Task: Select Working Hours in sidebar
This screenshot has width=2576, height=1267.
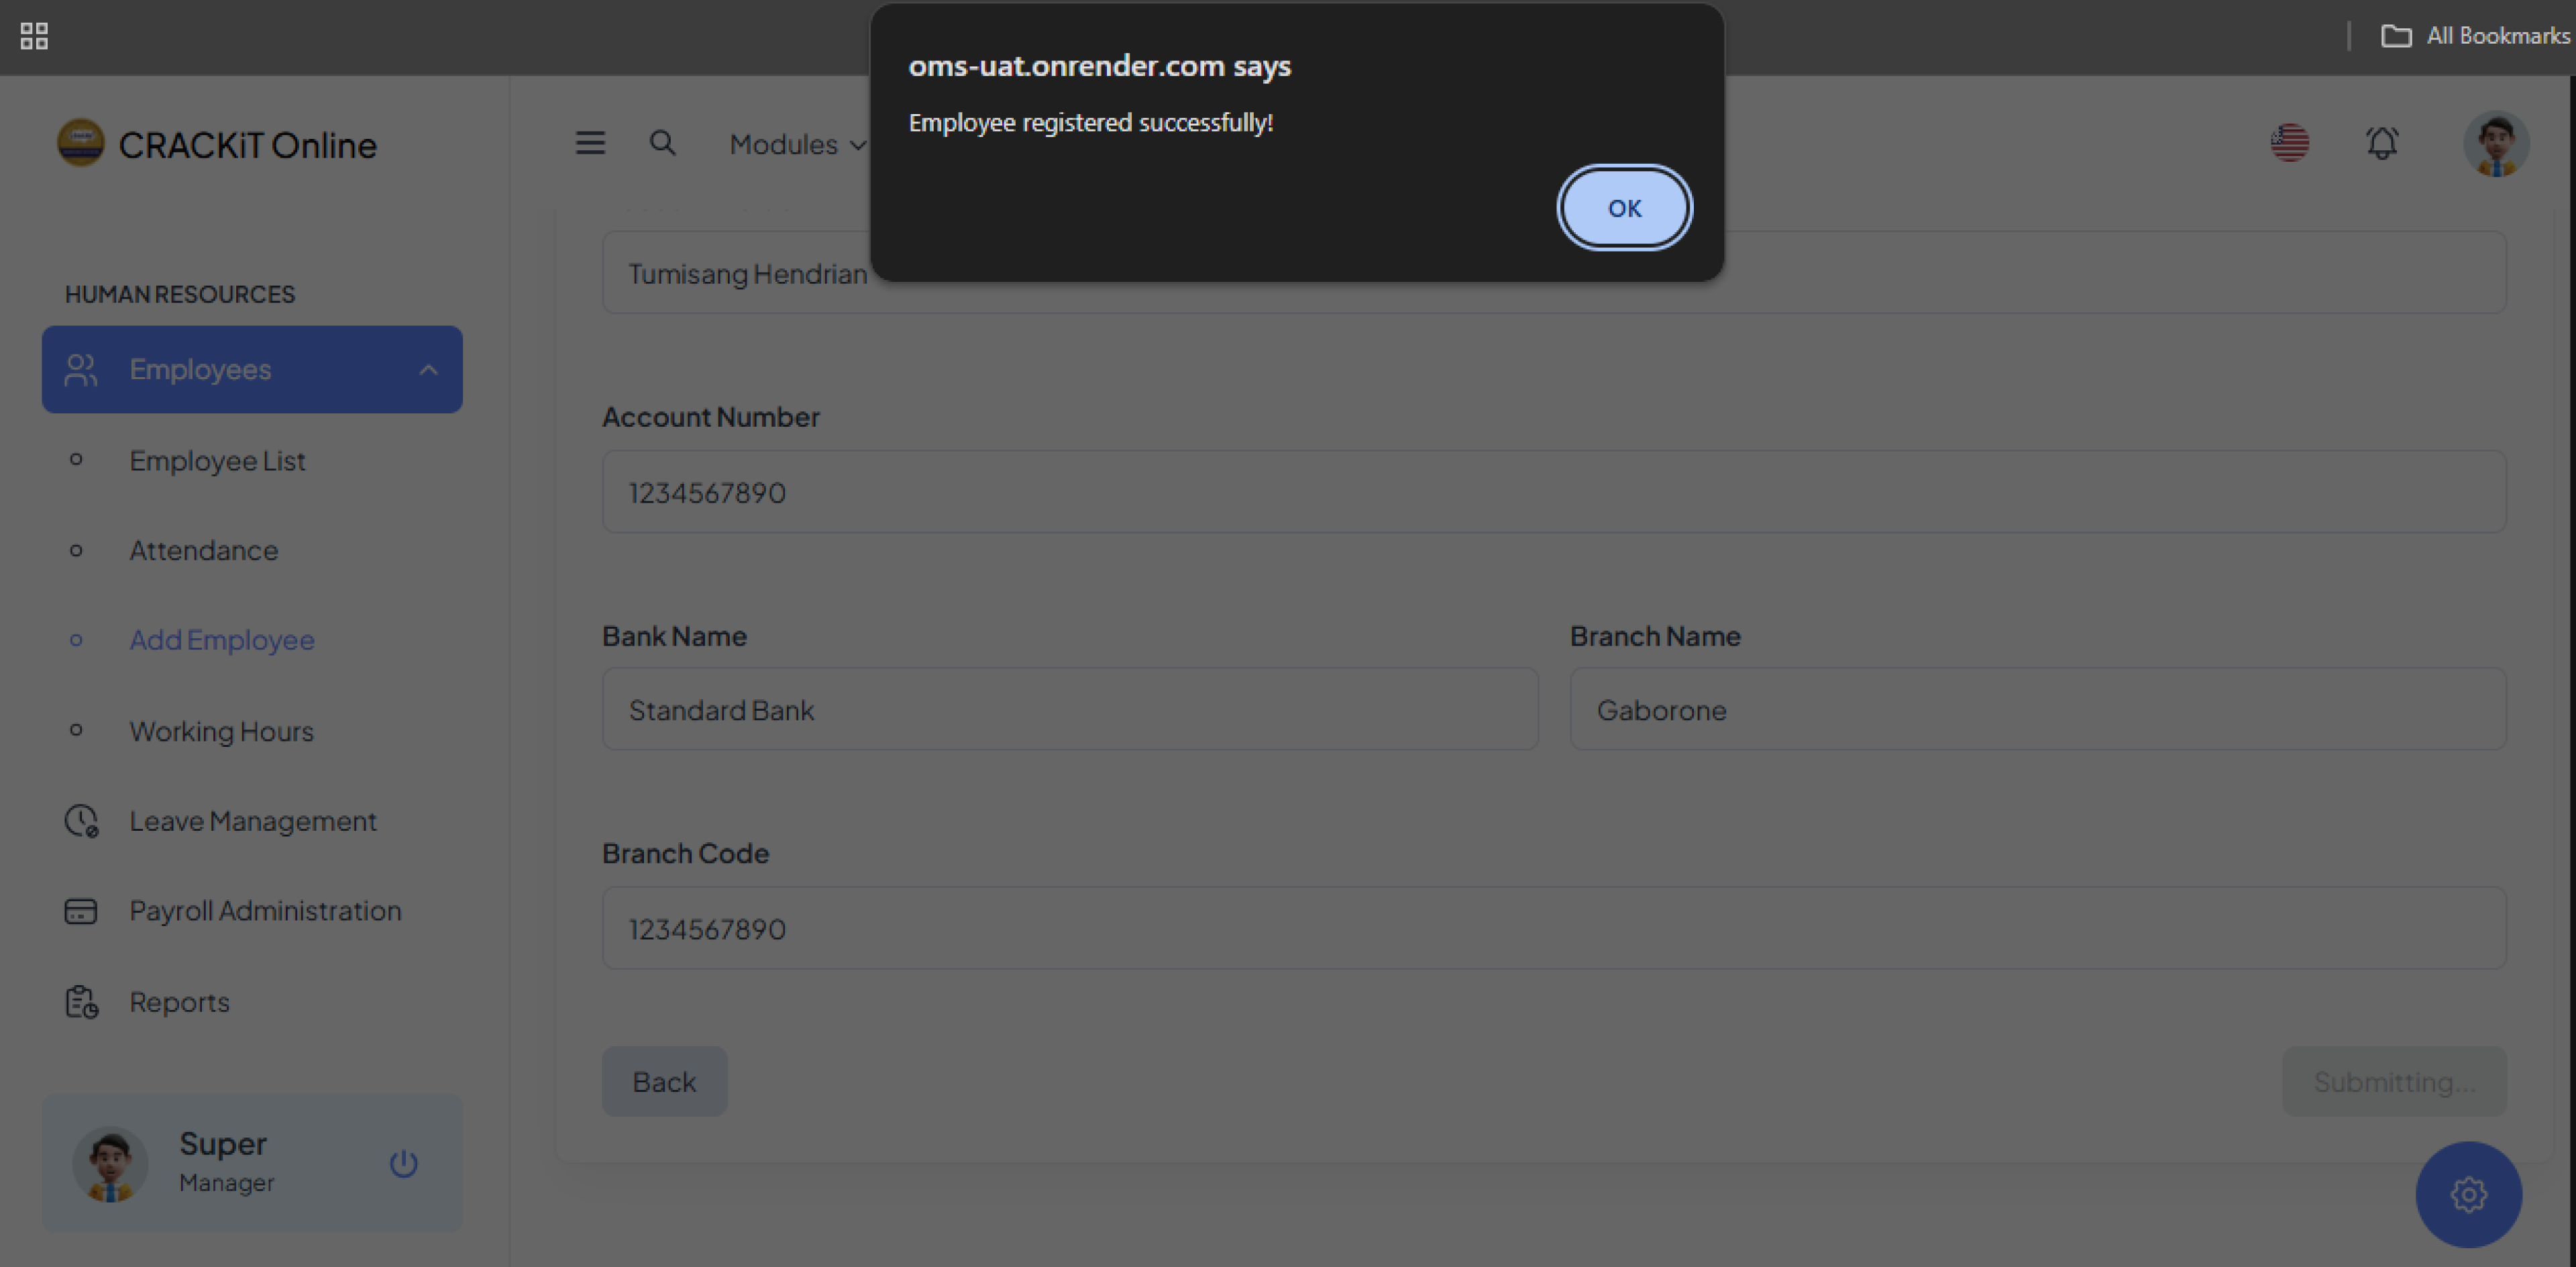Action: click(221, 731)
